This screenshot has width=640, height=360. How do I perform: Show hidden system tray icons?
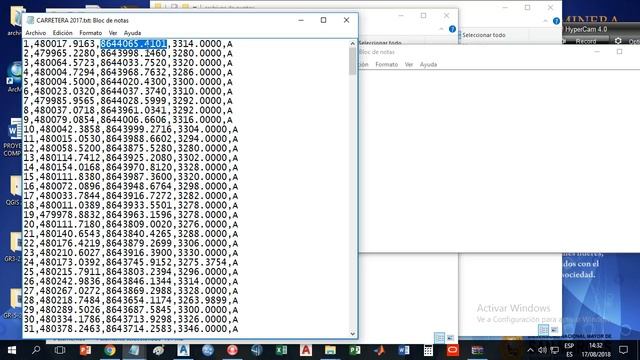click(x=530, y=350)
